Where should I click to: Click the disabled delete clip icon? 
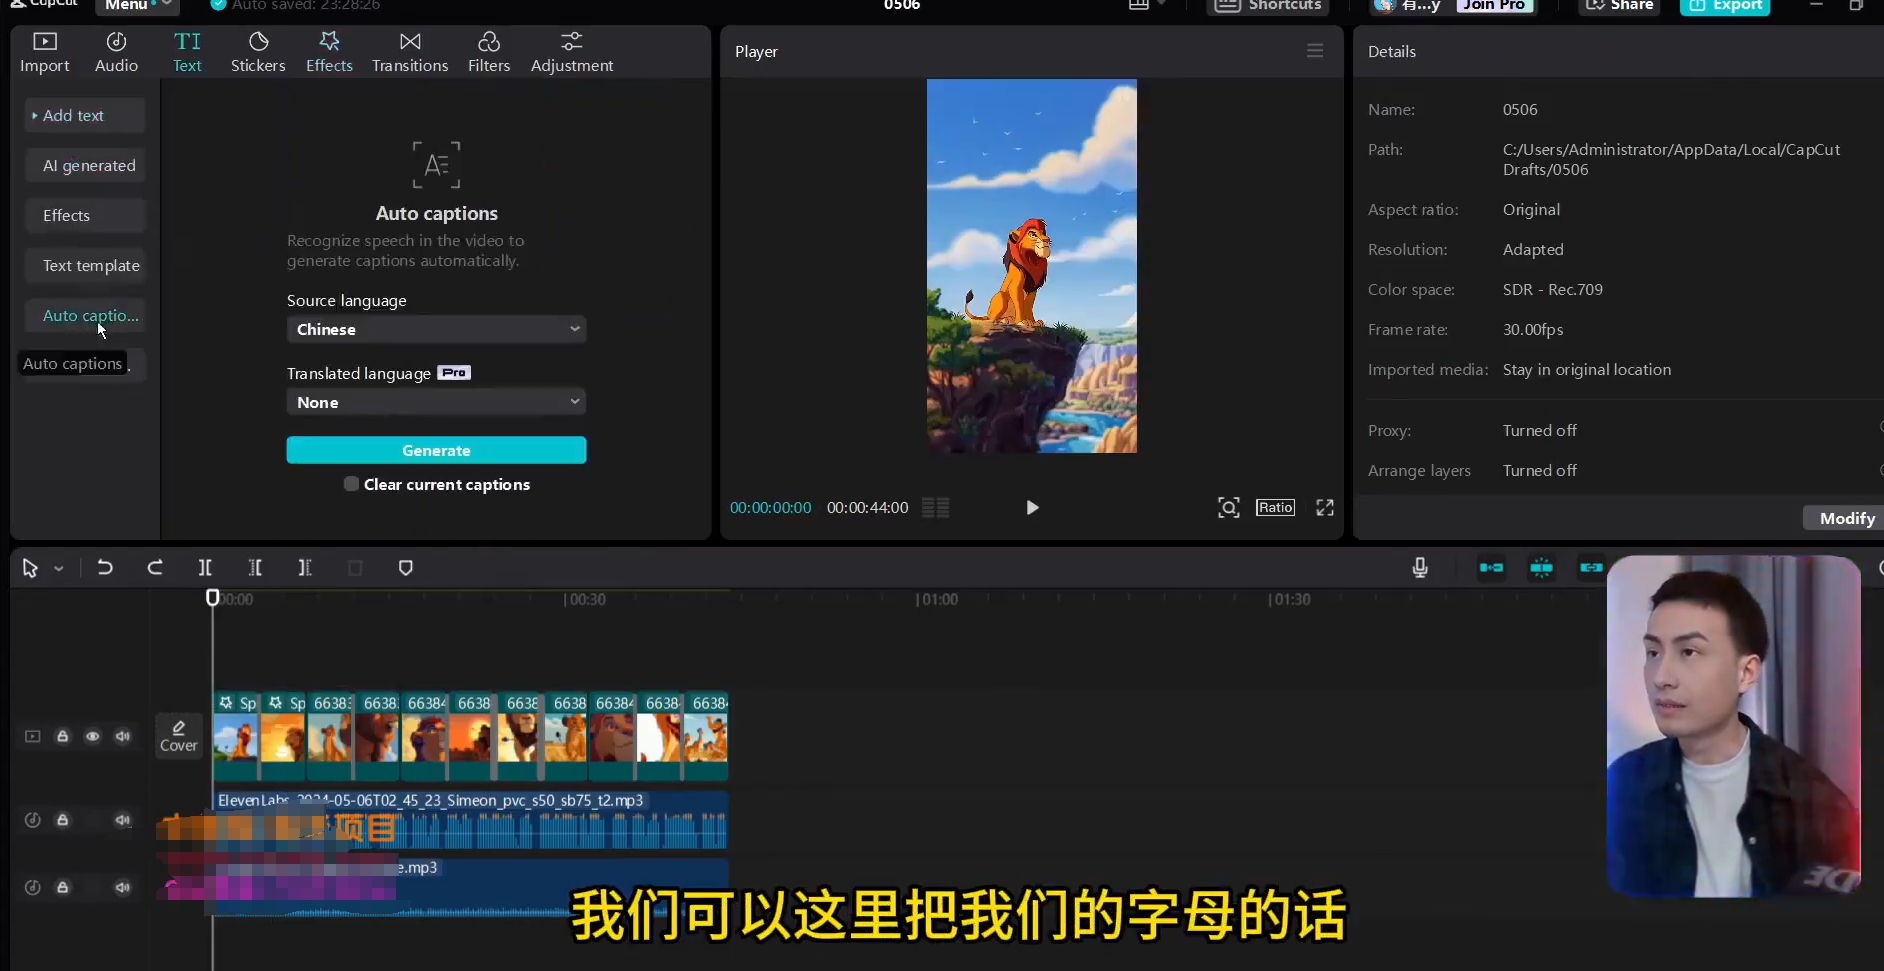coord(355,568)
